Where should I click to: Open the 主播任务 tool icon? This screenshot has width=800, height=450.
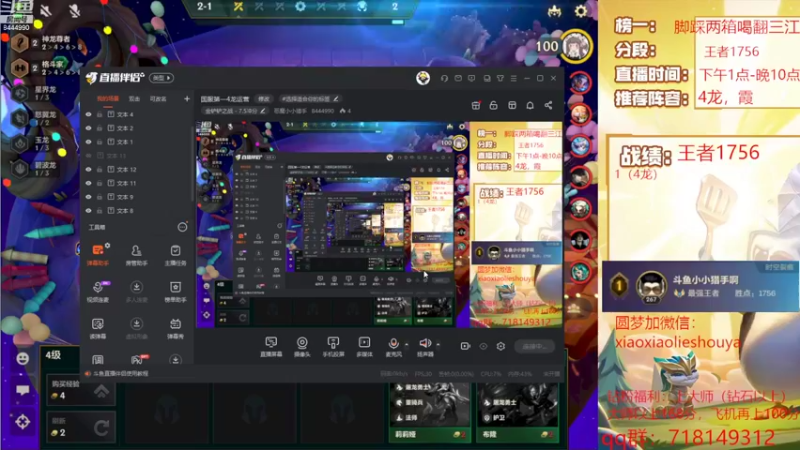point(175,254)
